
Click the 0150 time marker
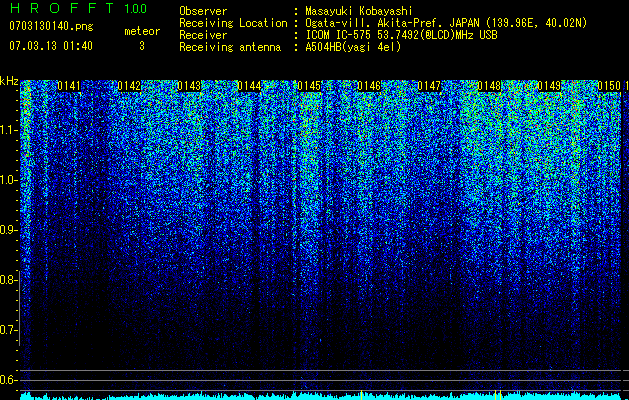609,86
